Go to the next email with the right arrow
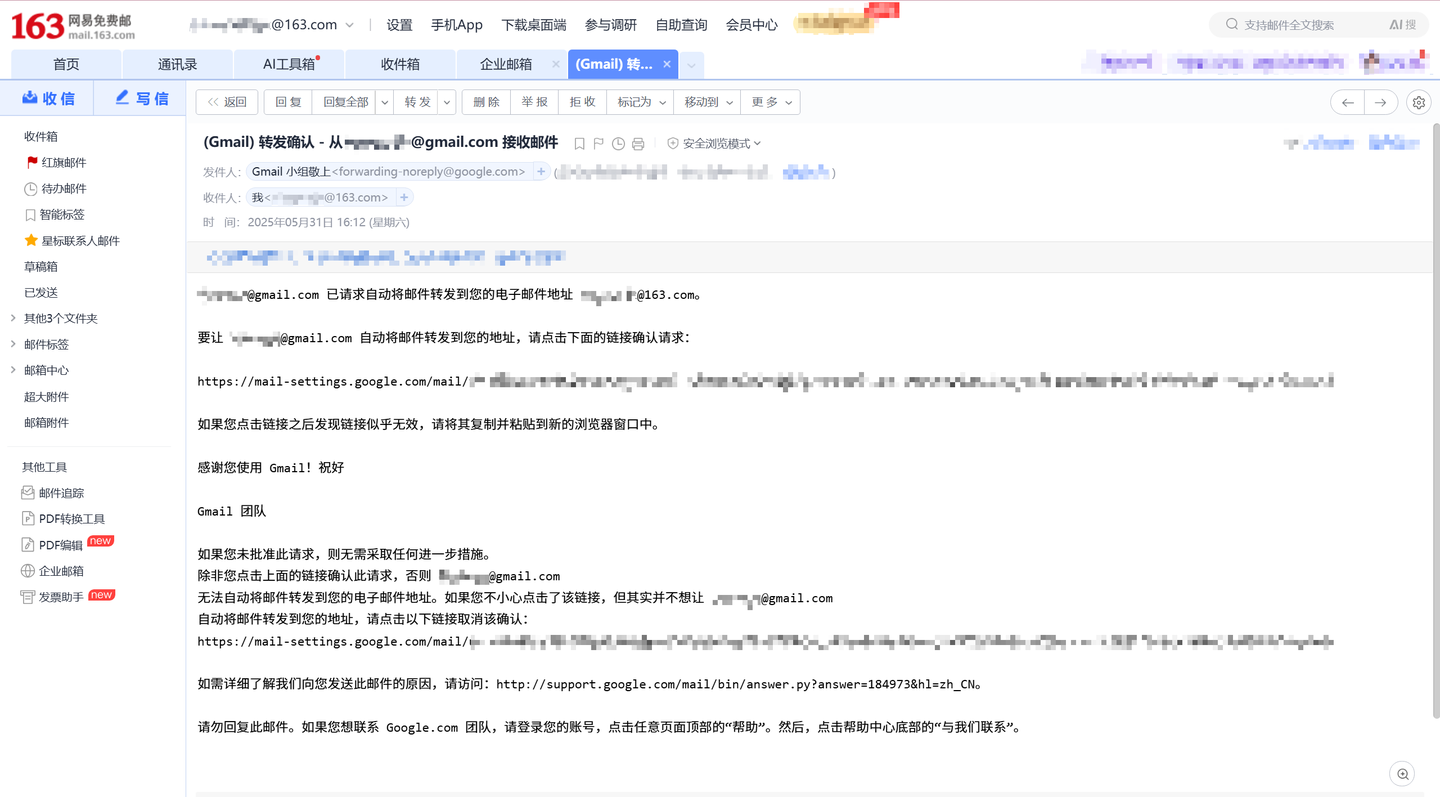 tap(1381, 102)
